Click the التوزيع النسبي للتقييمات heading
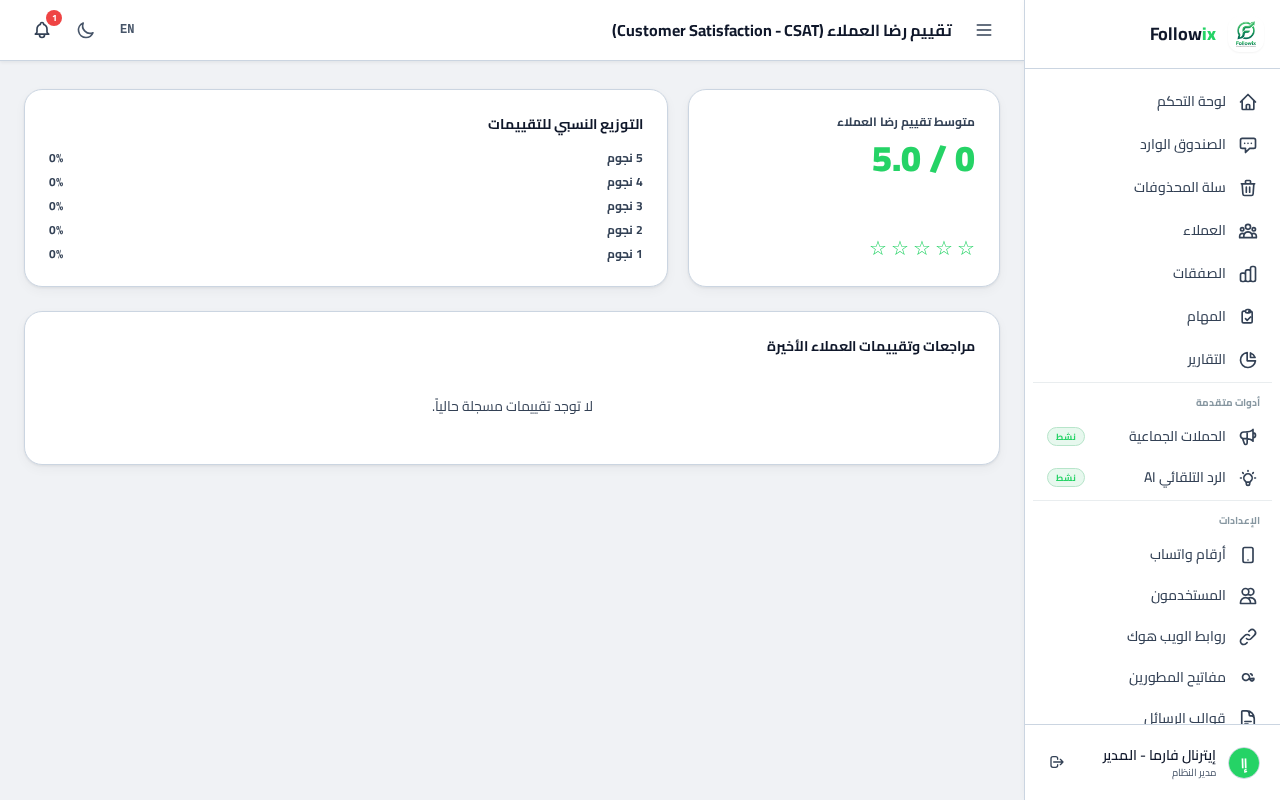The height and width of the screenshot is (800, 1280). tap(565, 124)
